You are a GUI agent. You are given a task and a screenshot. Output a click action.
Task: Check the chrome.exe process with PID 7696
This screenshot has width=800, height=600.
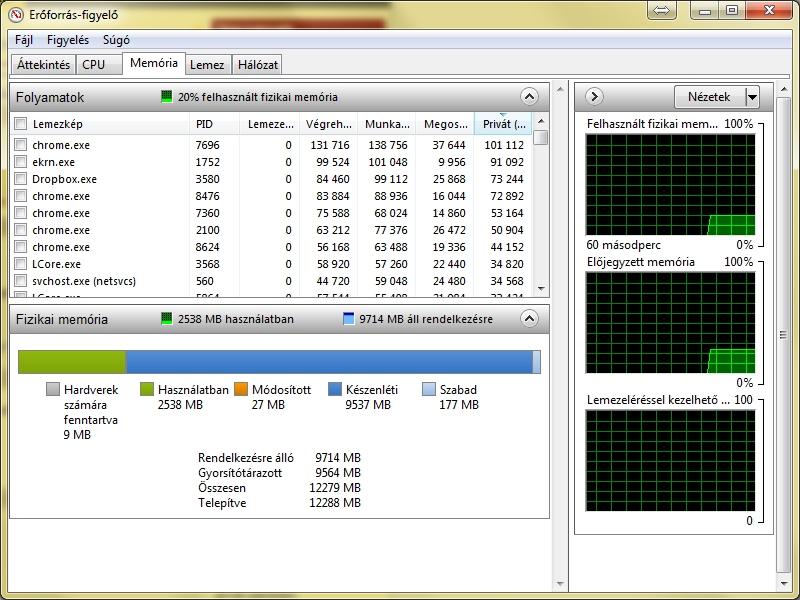point(20,144)
